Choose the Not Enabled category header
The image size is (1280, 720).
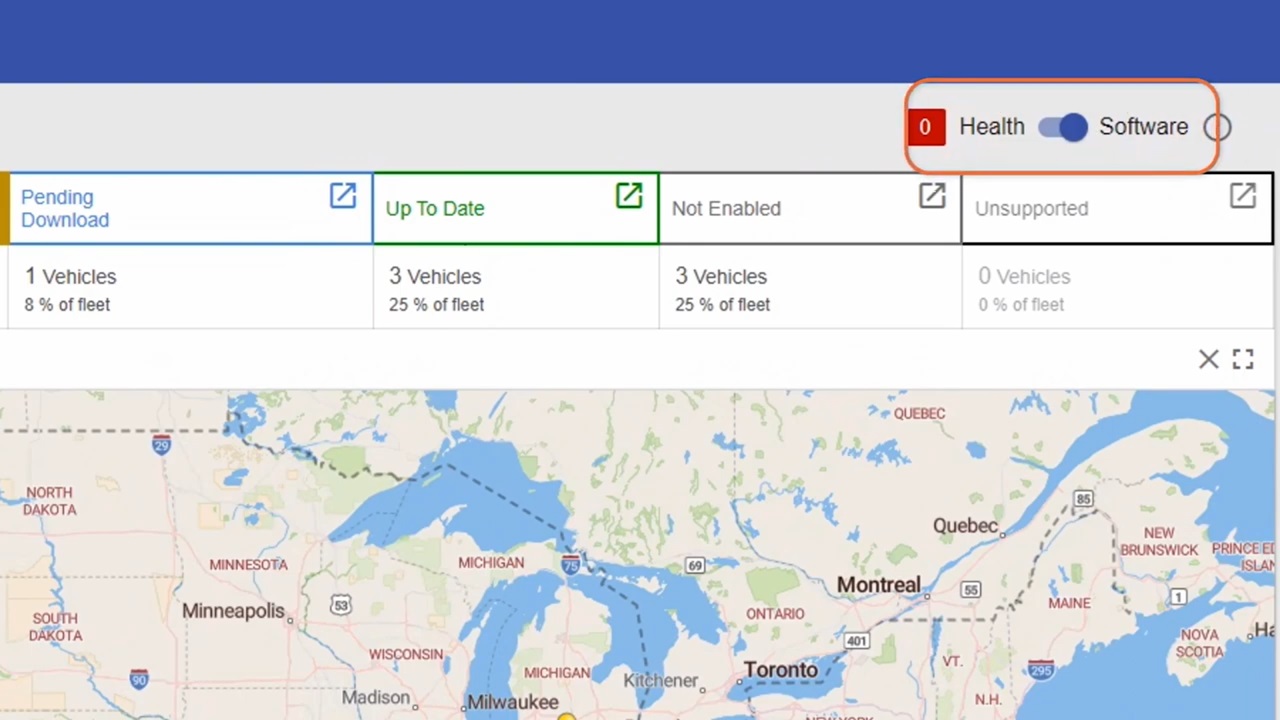726,209
